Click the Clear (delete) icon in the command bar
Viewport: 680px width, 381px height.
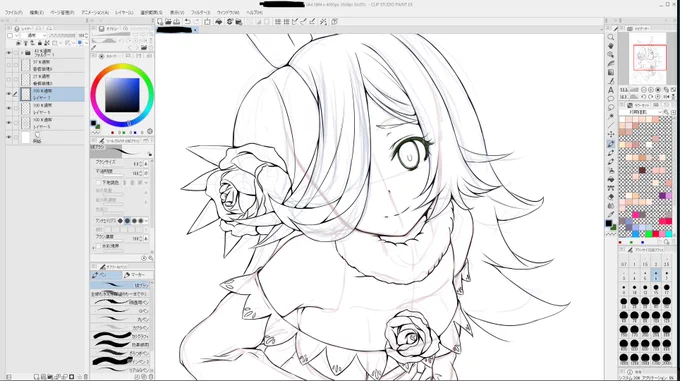coord(207,22)
